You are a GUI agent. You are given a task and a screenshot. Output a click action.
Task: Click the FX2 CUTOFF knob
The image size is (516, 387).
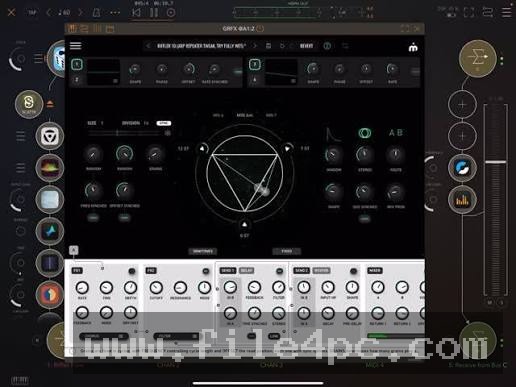tap(156, 287)
